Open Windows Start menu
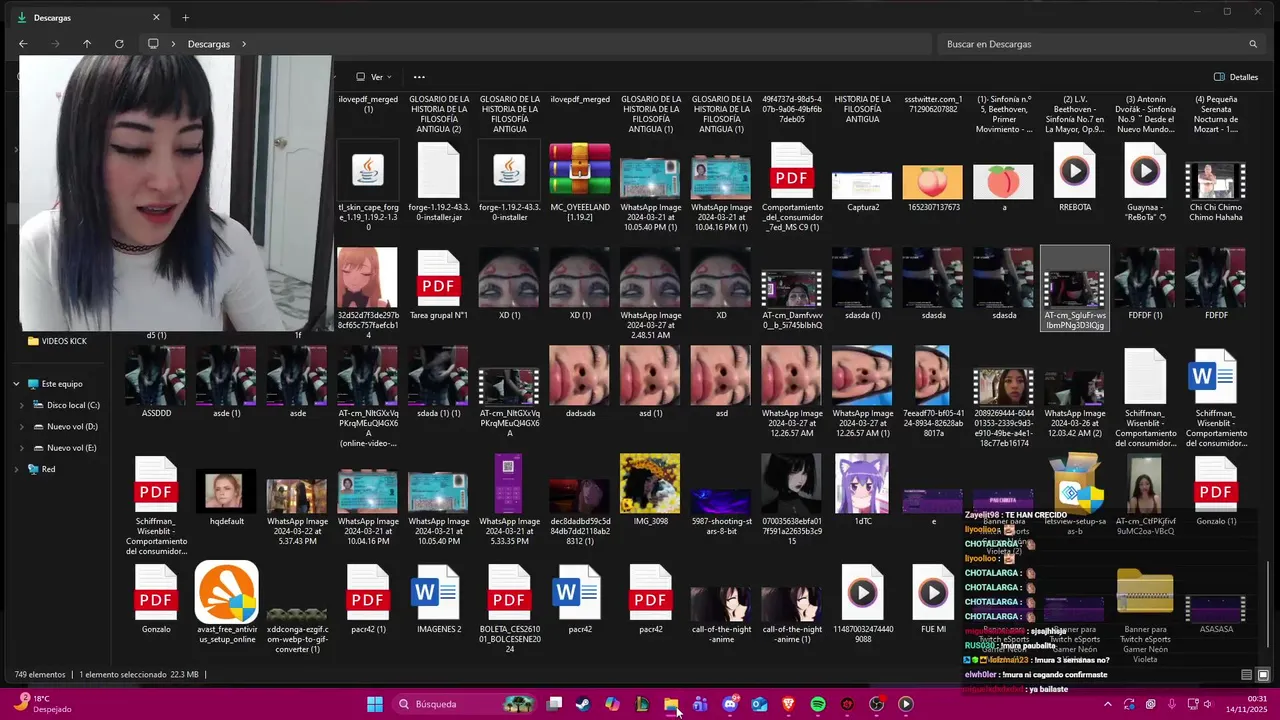Image resolution: width=1280 pixels, height=720 pixels. tap(374, 704)
